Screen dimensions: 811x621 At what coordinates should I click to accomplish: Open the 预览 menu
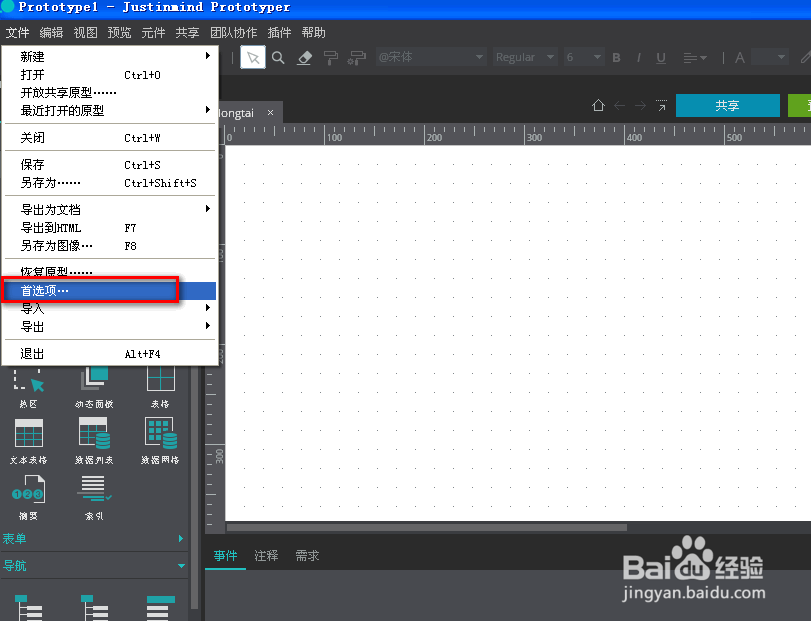pos(119,33)
